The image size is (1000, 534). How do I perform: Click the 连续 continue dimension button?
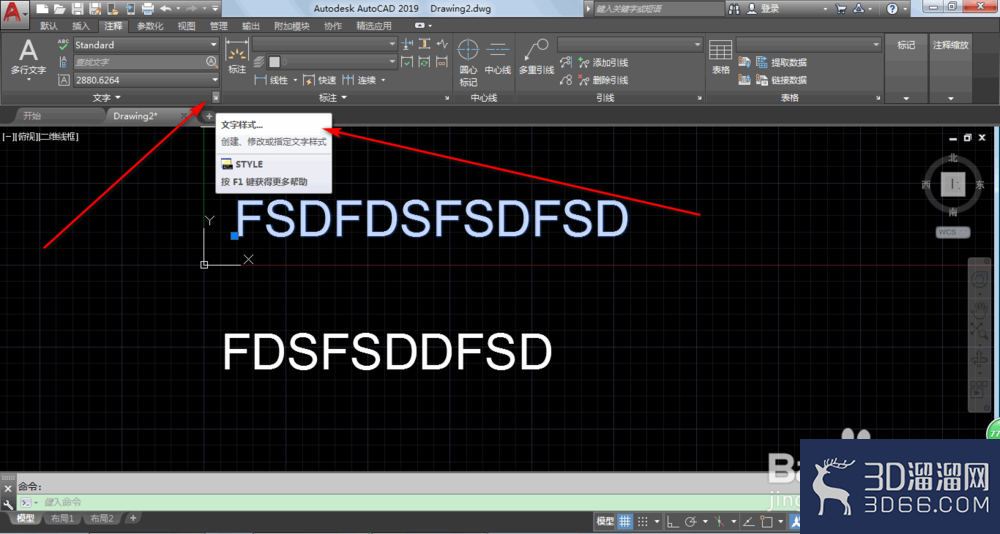point(359,80)
